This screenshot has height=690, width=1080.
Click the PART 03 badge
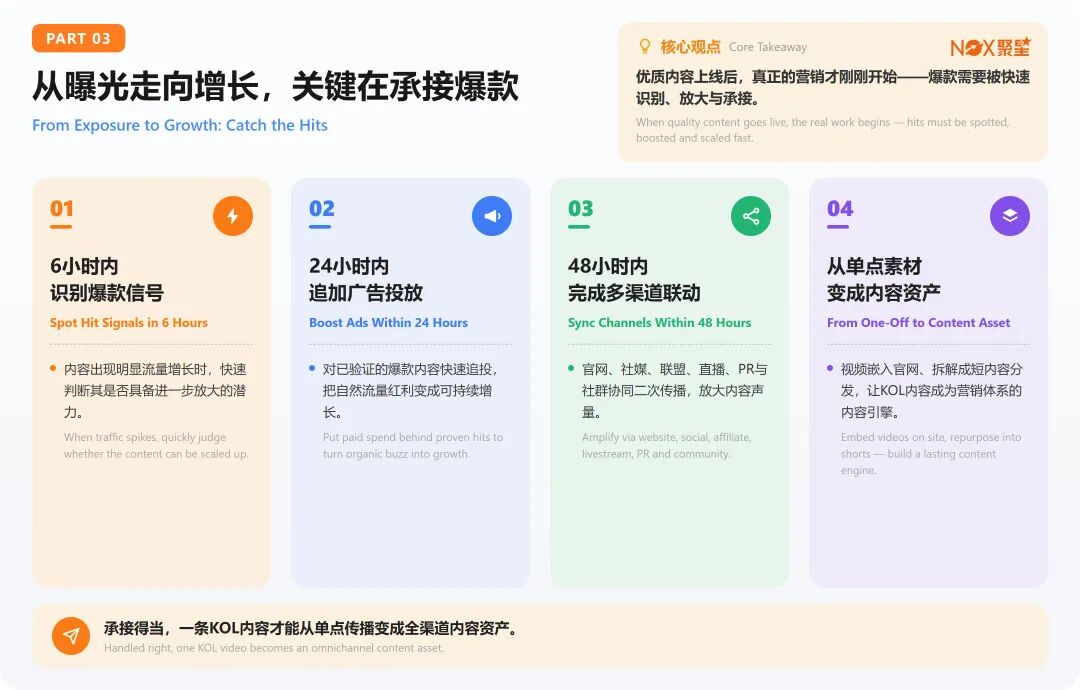[79, 39]
